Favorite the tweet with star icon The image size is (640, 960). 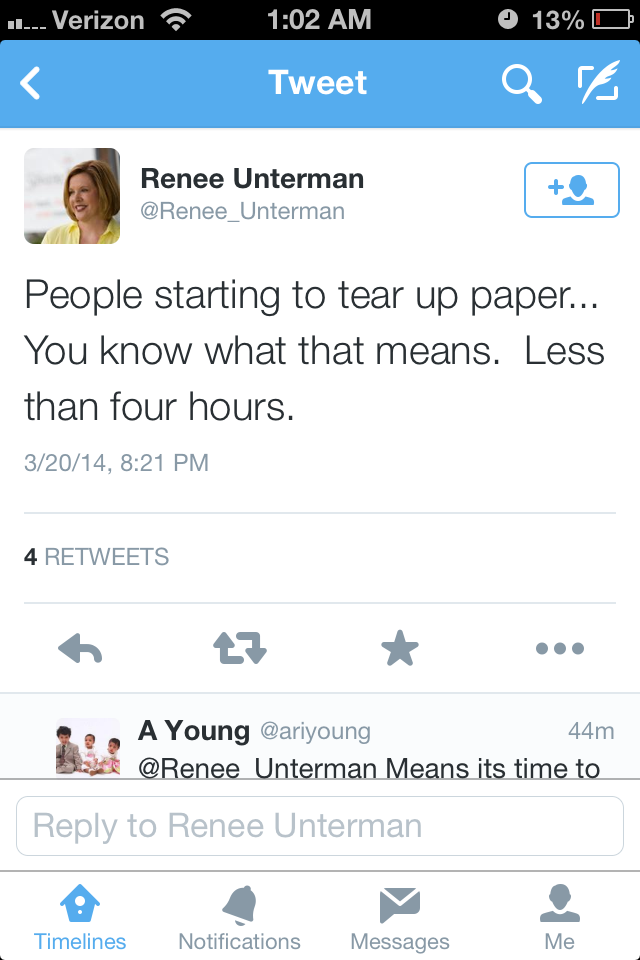pyautogui.click(x=400, y=649)
